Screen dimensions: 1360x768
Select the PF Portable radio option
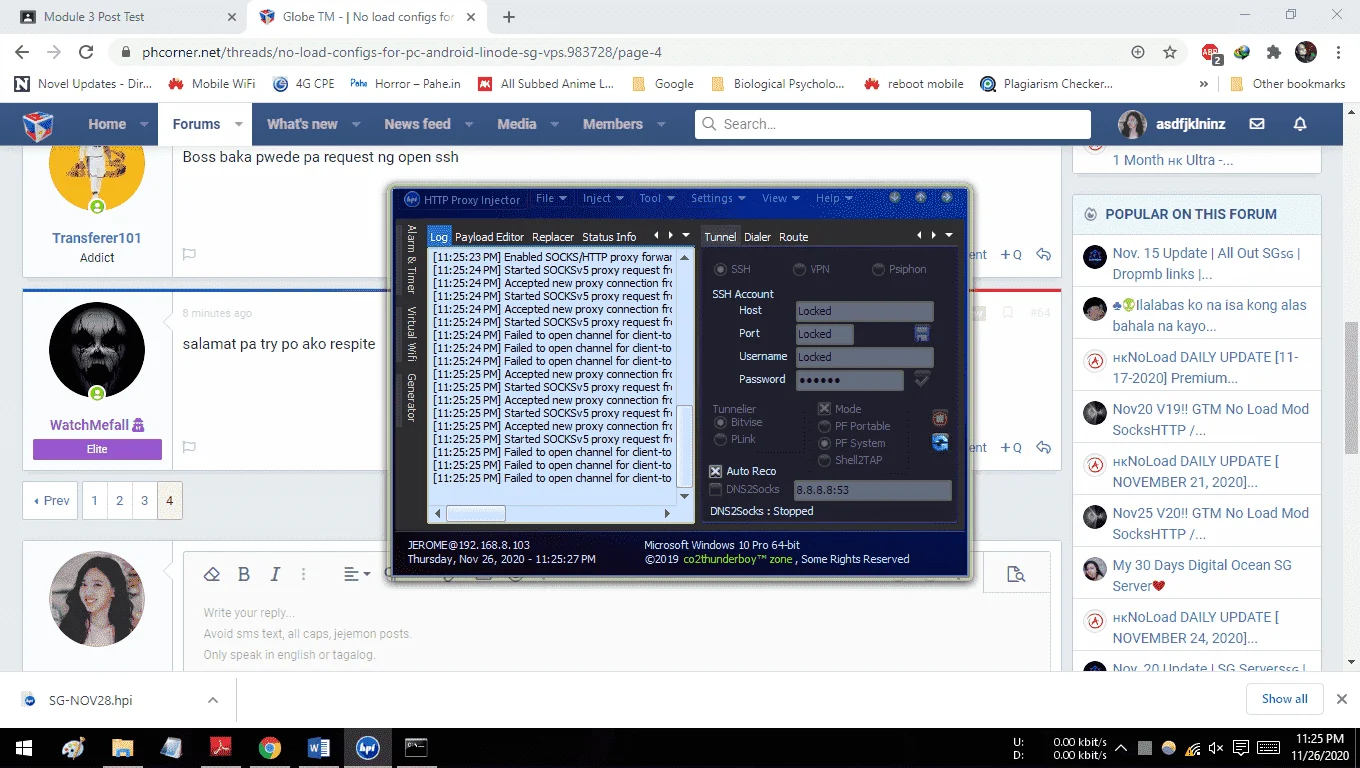(825, 426)
